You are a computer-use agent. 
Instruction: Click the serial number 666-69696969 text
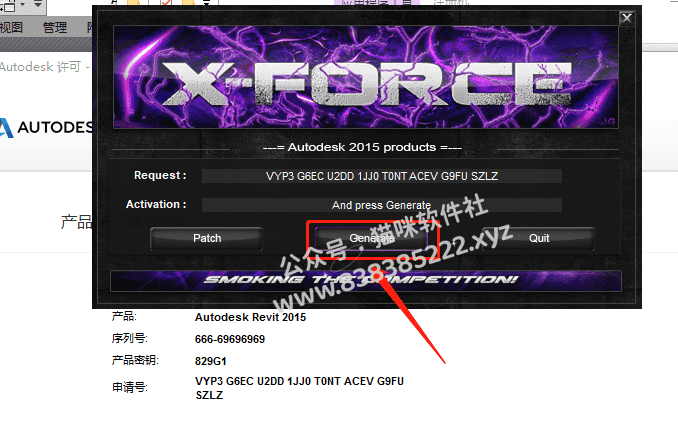230,339
